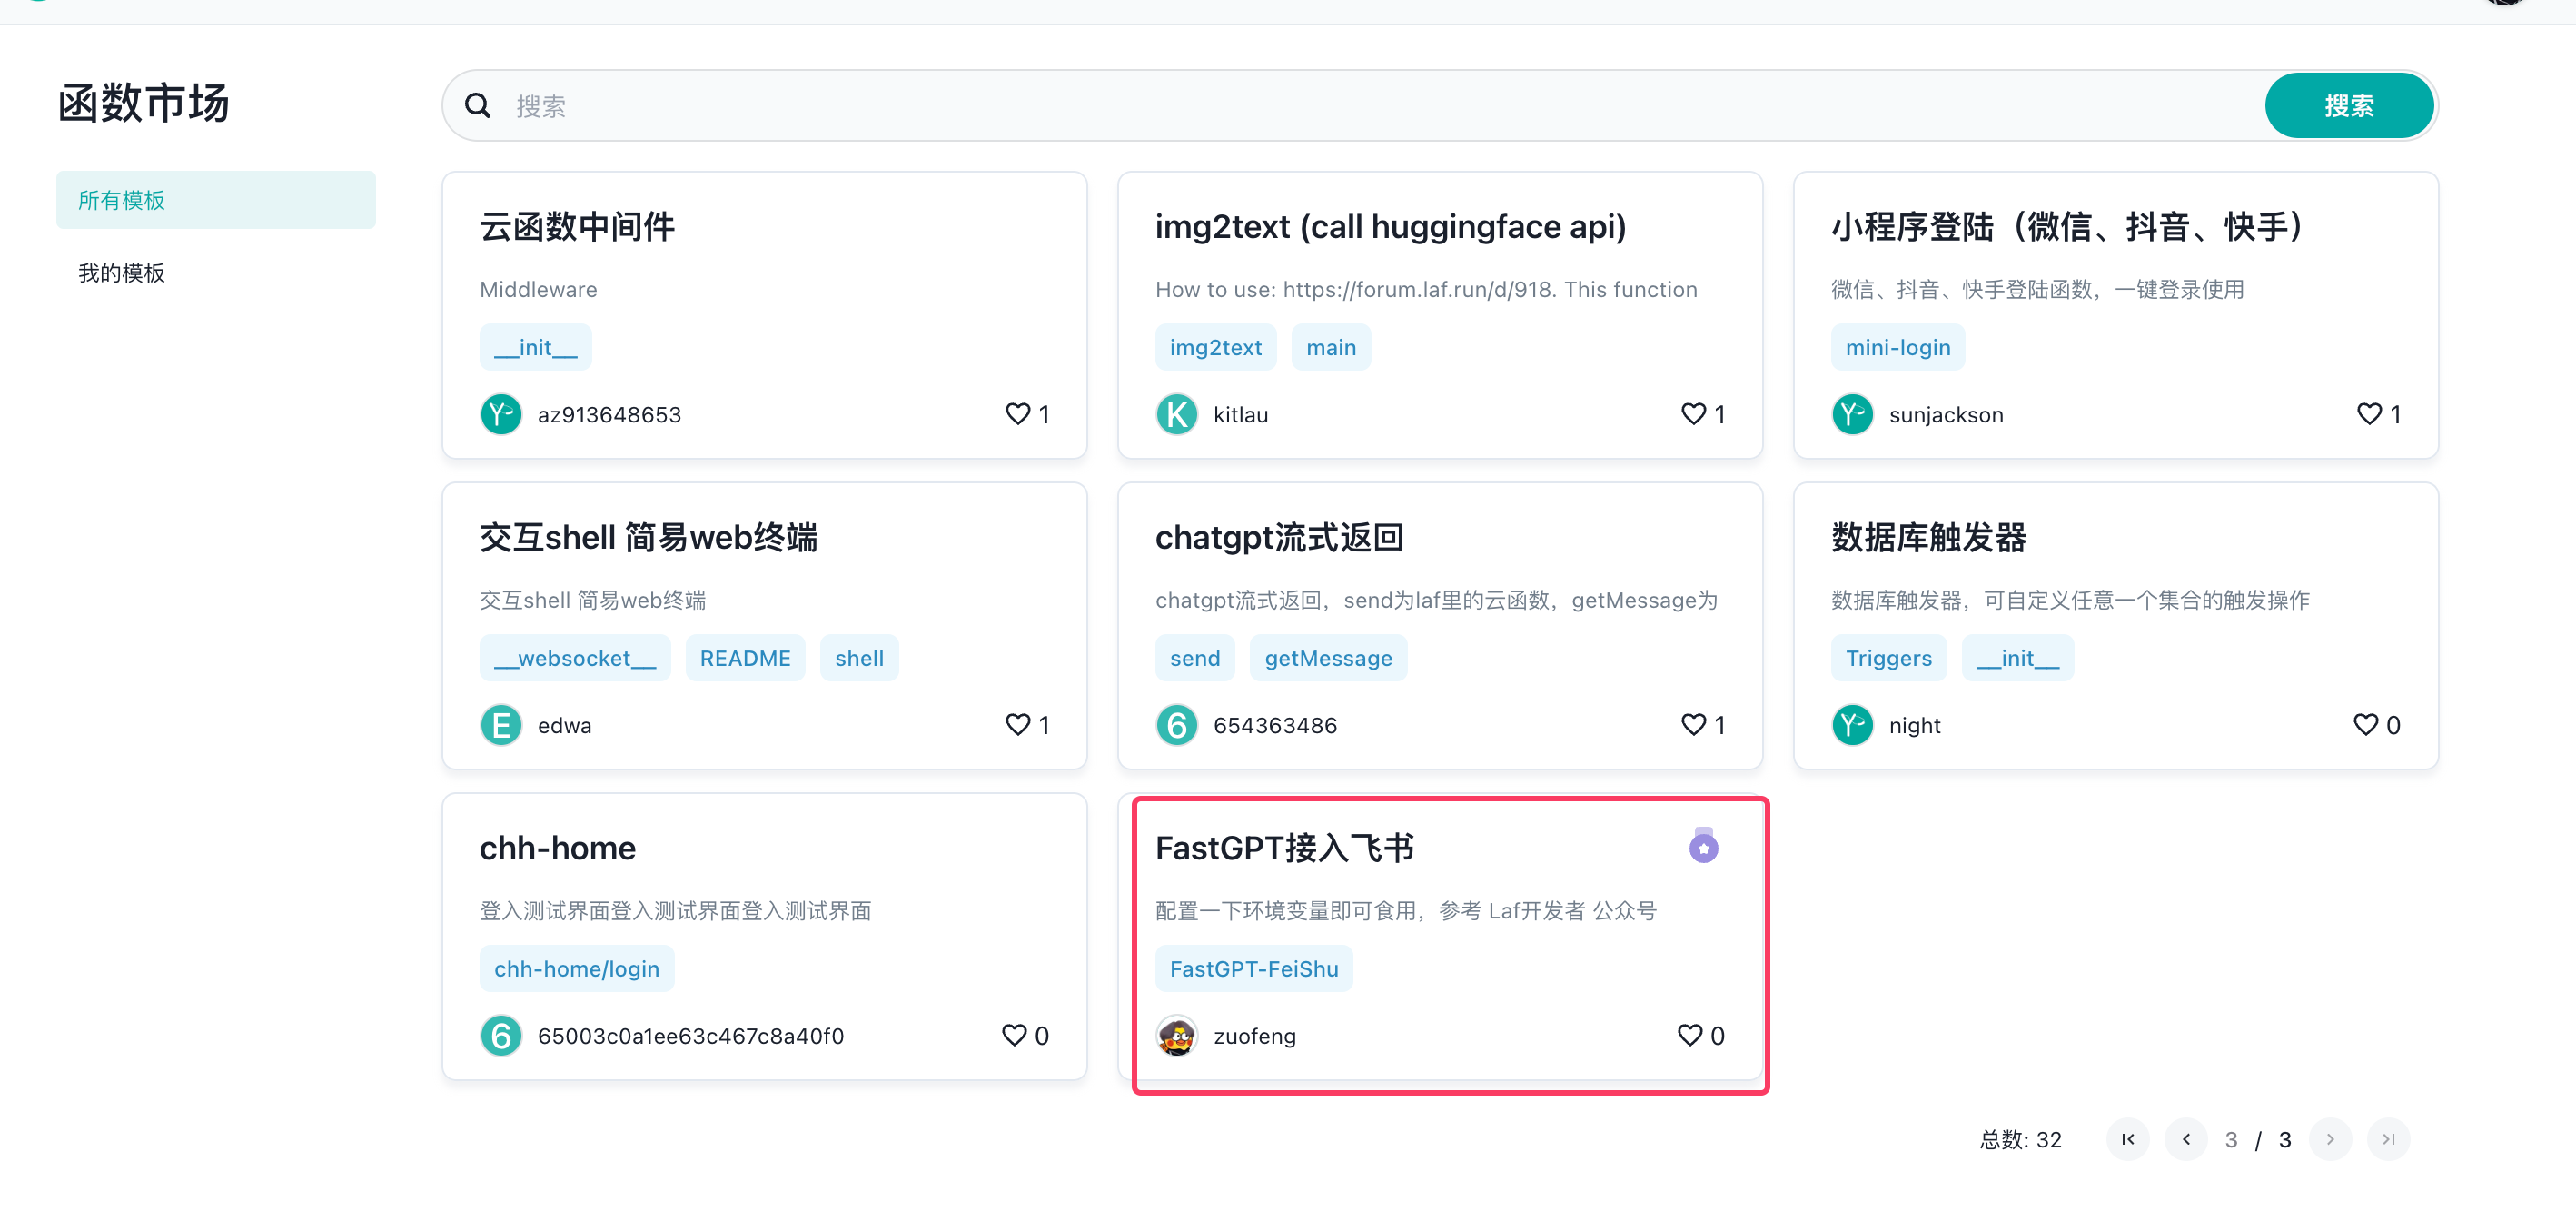Like the 云函数中间件 template heart icon
This screenshot has width=2576, height=1221.
tap(1017, 414)
